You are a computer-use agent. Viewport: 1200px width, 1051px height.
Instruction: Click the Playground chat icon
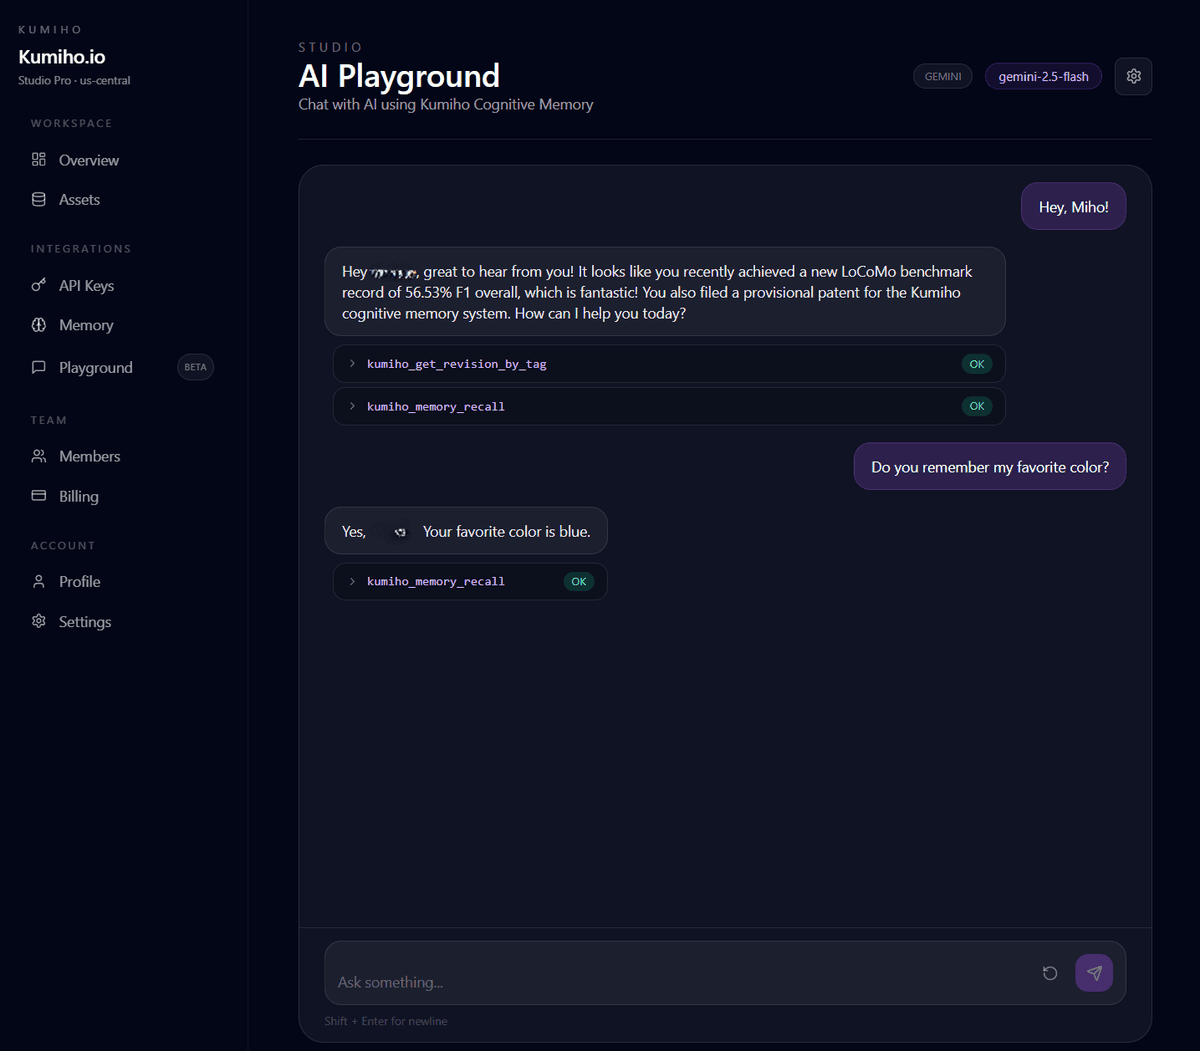point(38,367)
